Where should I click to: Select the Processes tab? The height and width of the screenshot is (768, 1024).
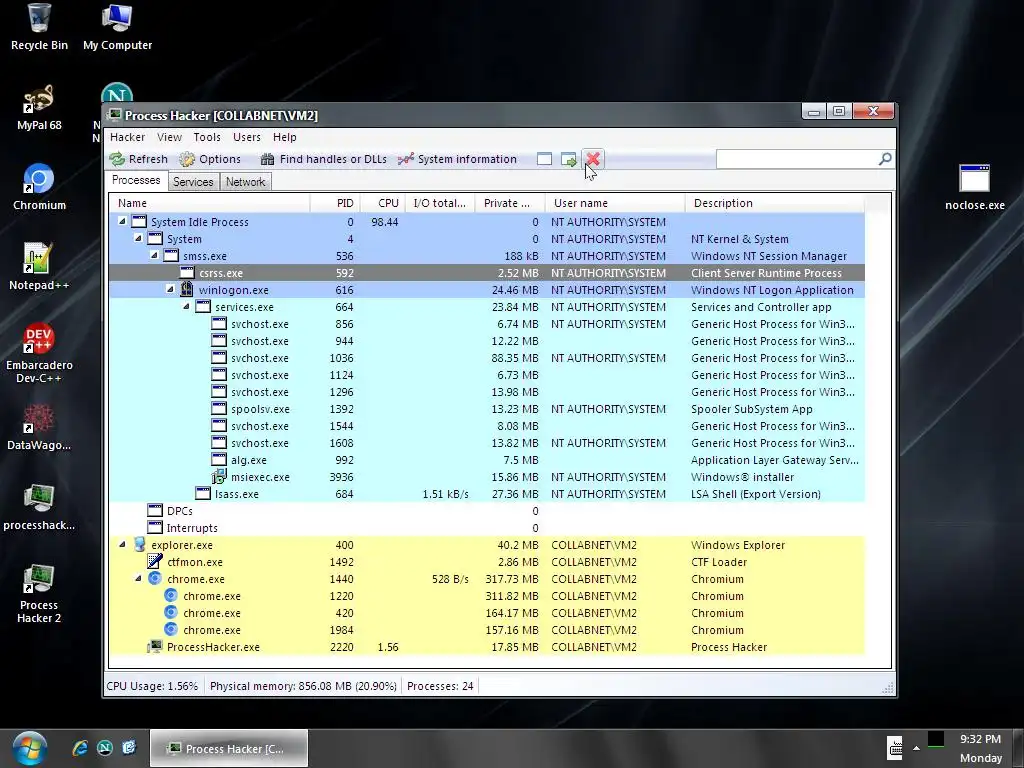point(136,180)
